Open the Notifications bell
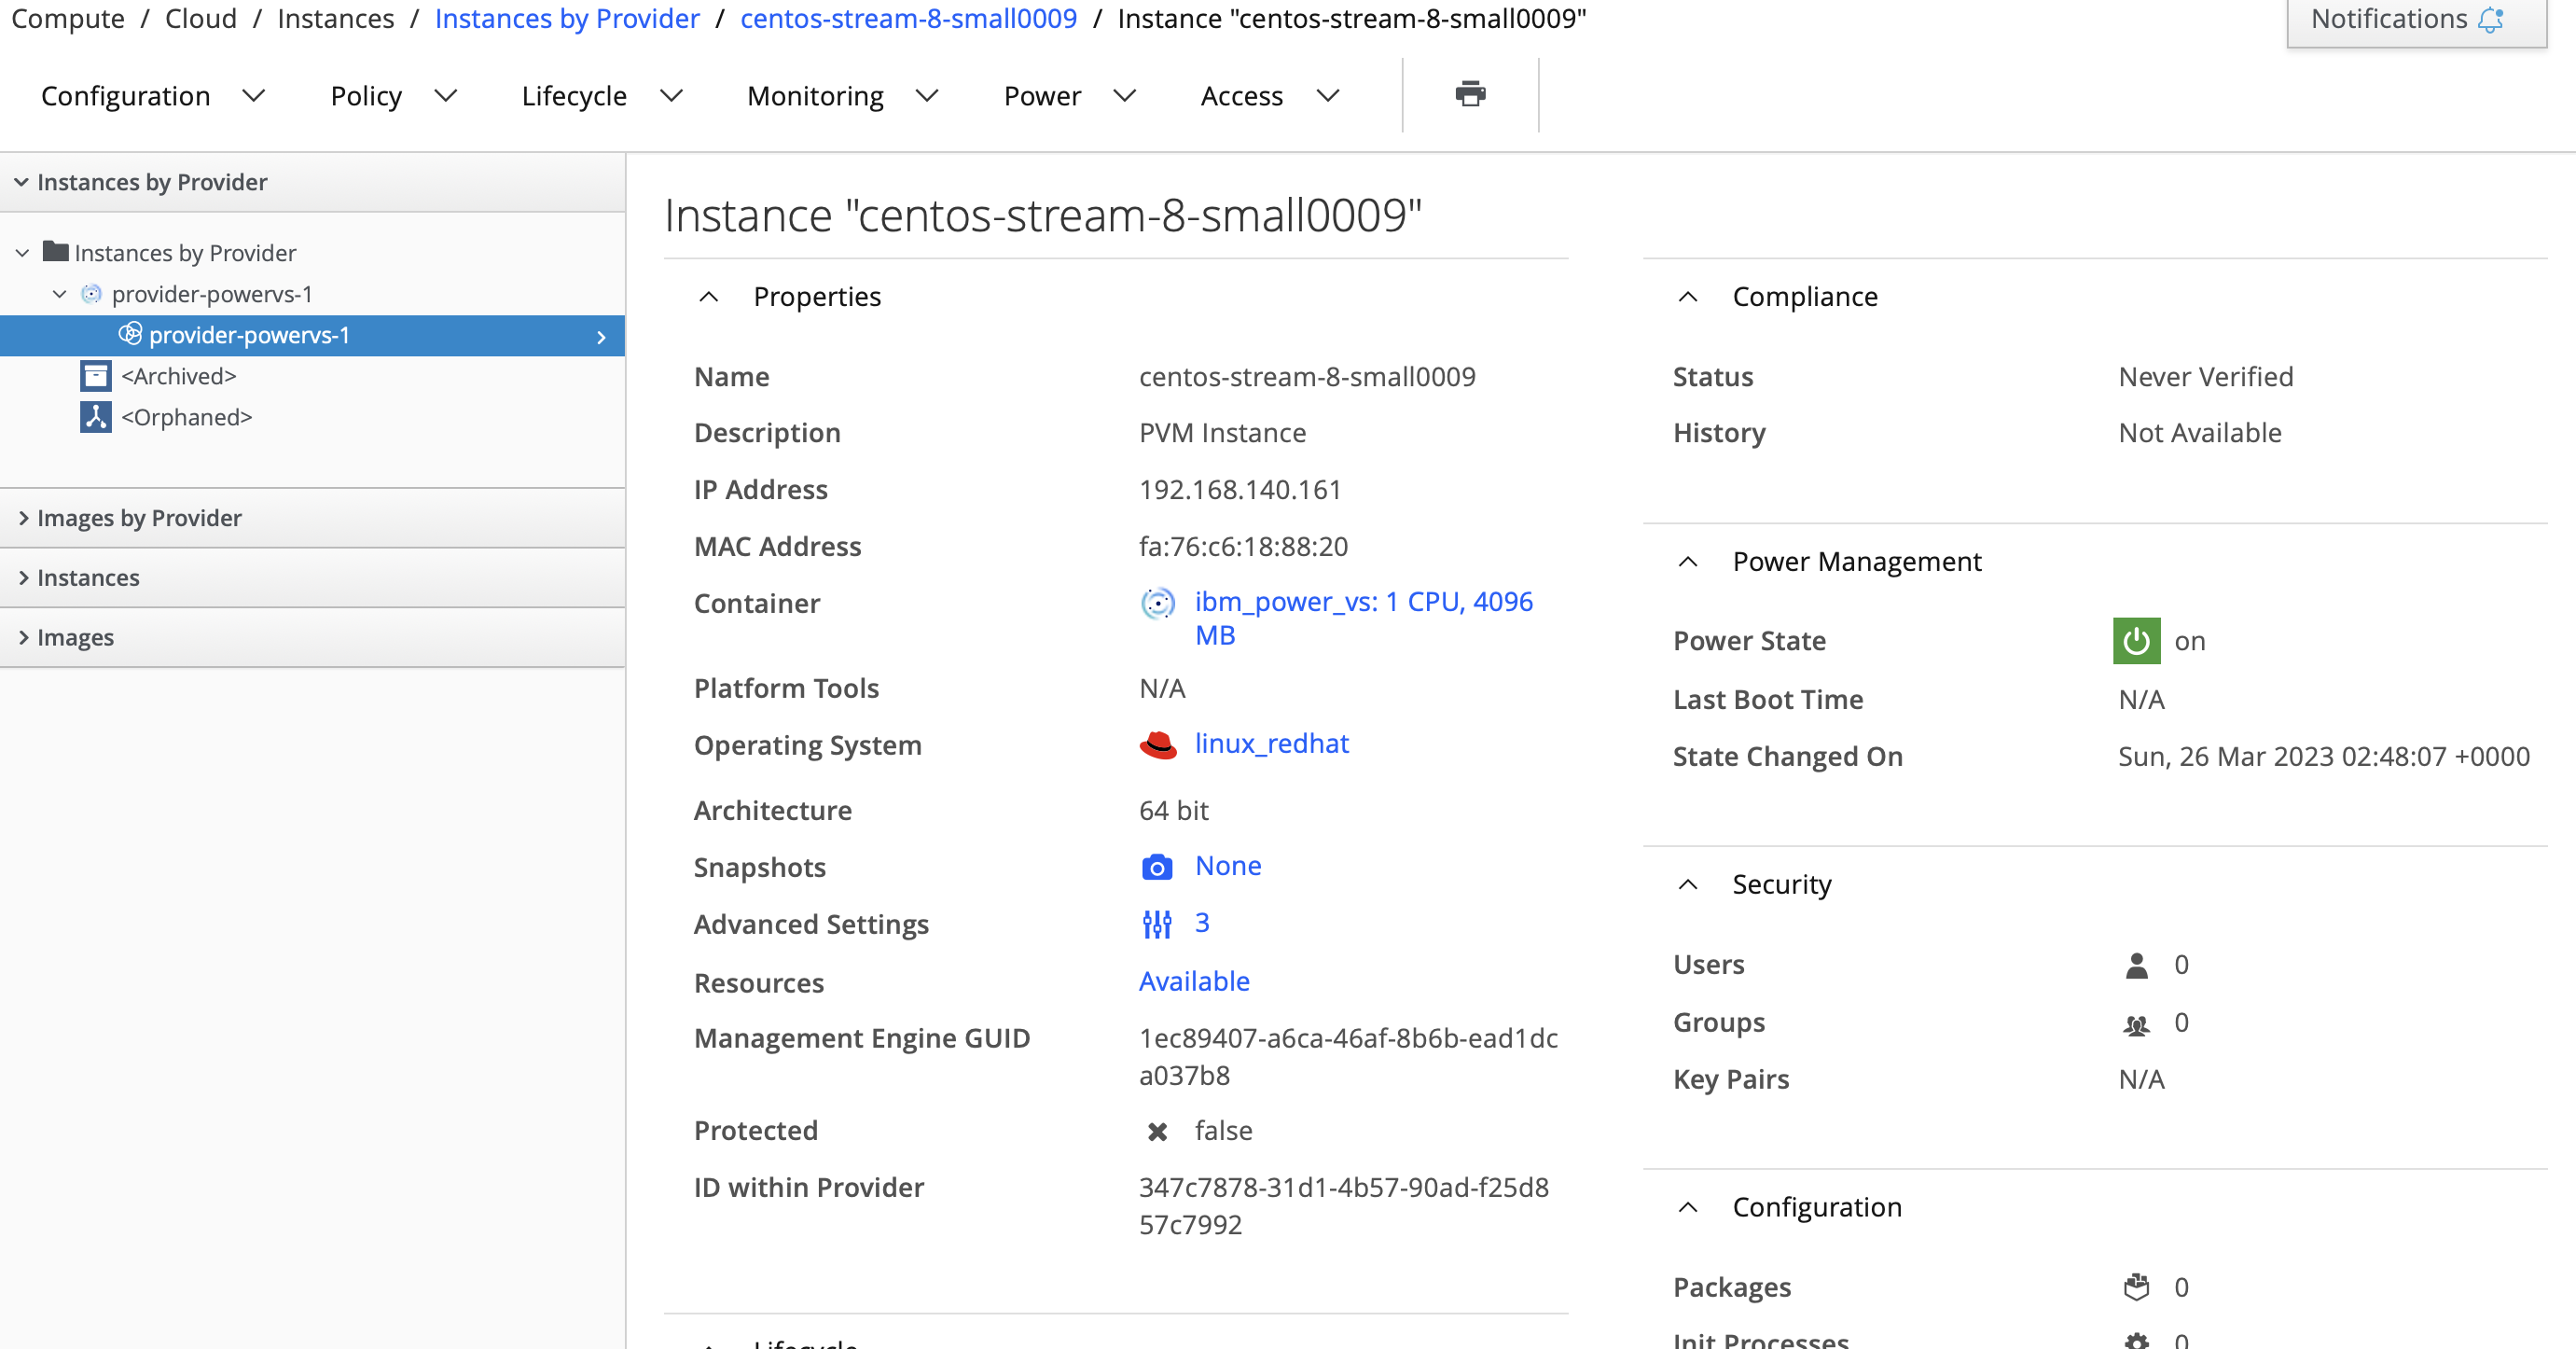Viewport: 2576px width, 1349px height. tap(2492, 18)
